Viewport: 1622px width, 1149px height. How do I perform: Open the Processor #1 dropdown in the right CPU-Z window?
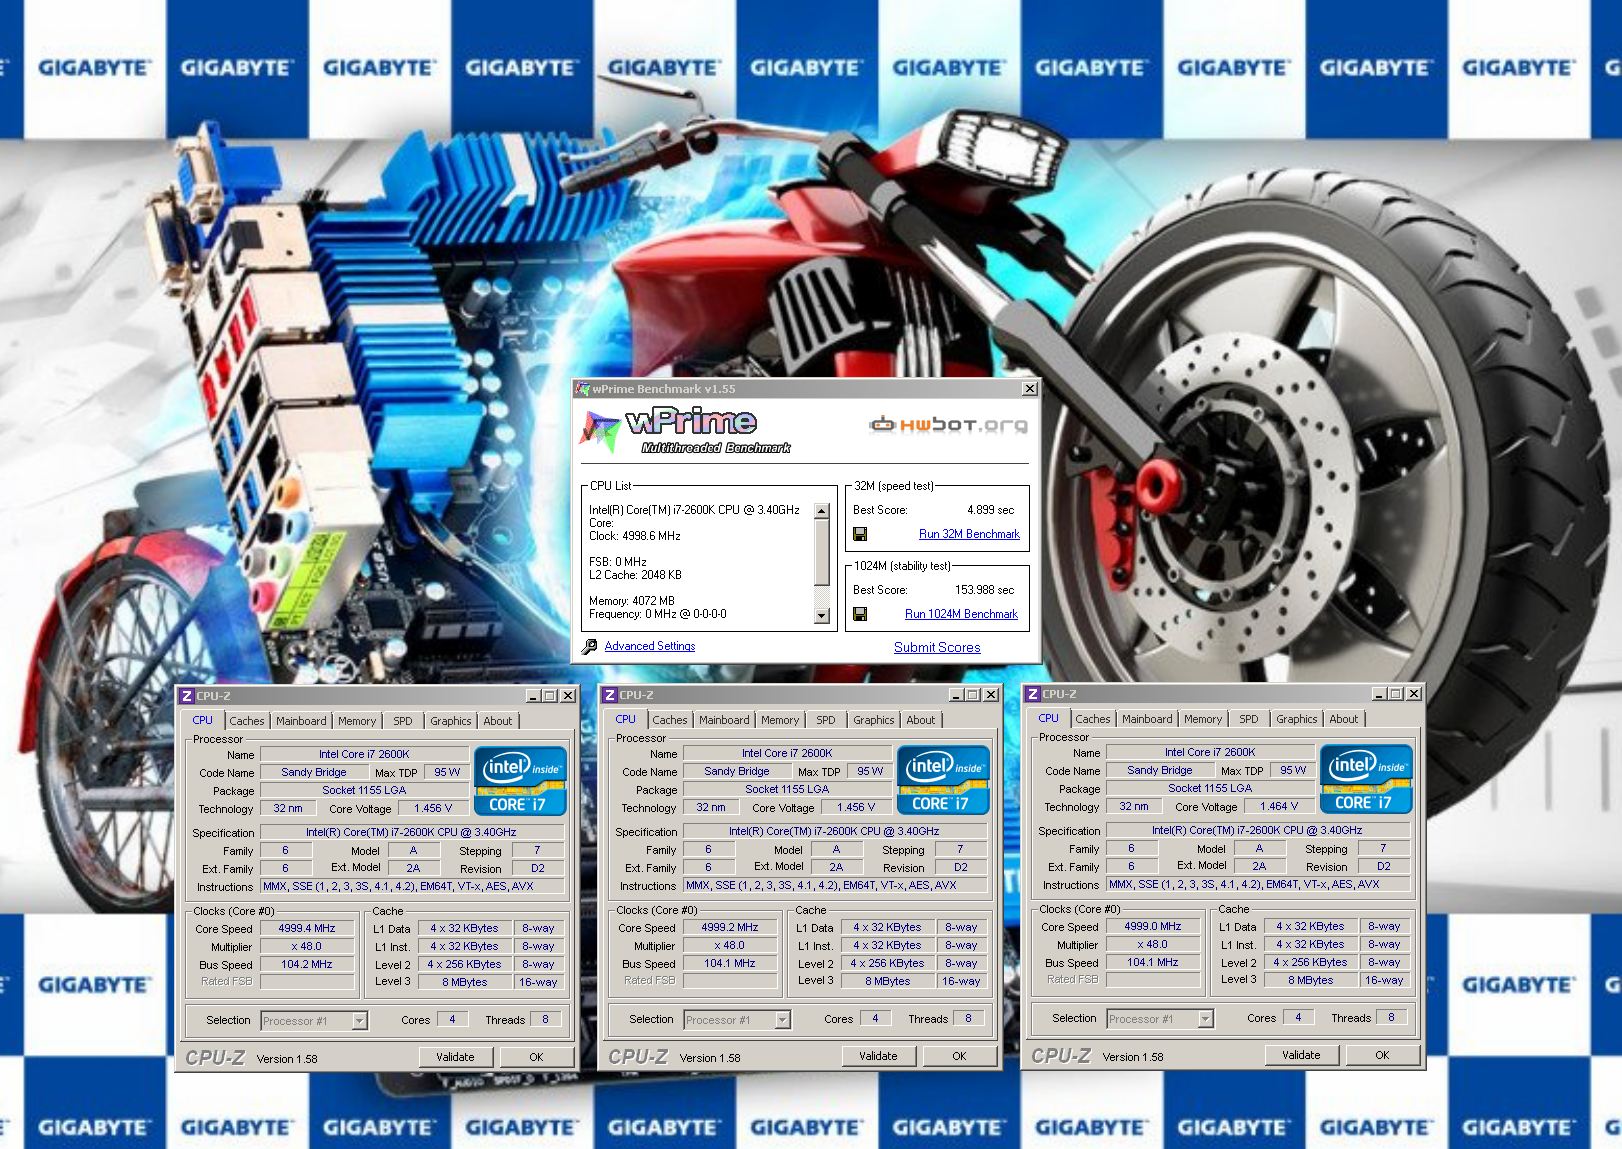[x=1205, y=1019]
